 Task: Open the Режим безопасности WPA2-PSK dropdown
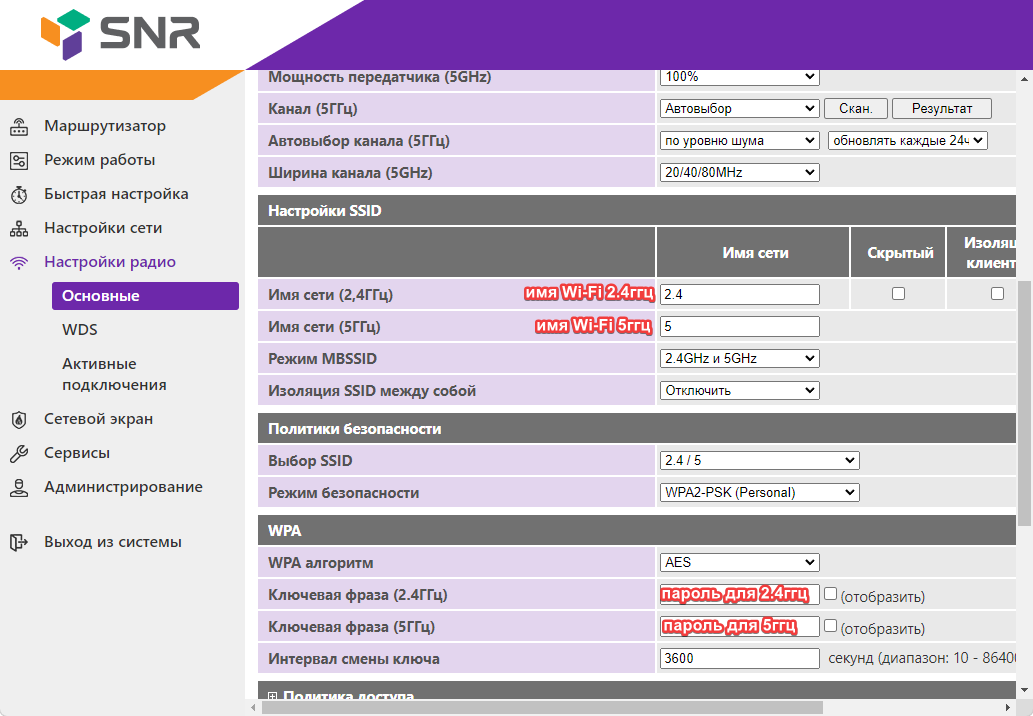click(x=760, y=493)
